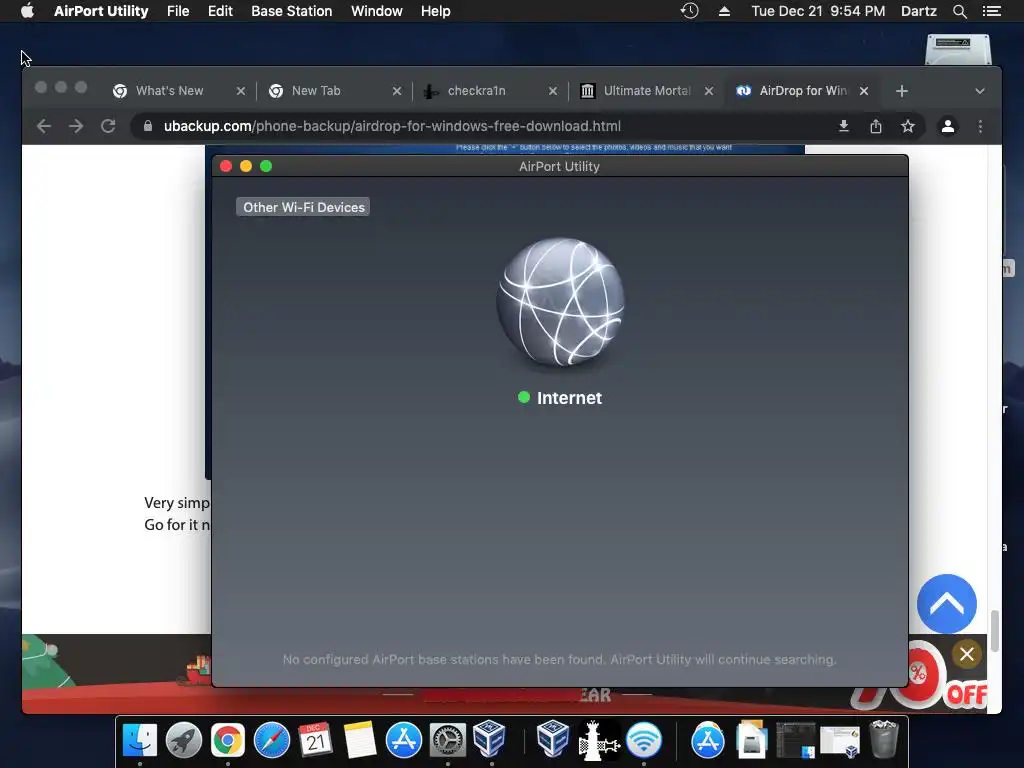Close the AirDrop for Win tab
This screenshot has height=768, width=1024.
[x=864, y=91]
